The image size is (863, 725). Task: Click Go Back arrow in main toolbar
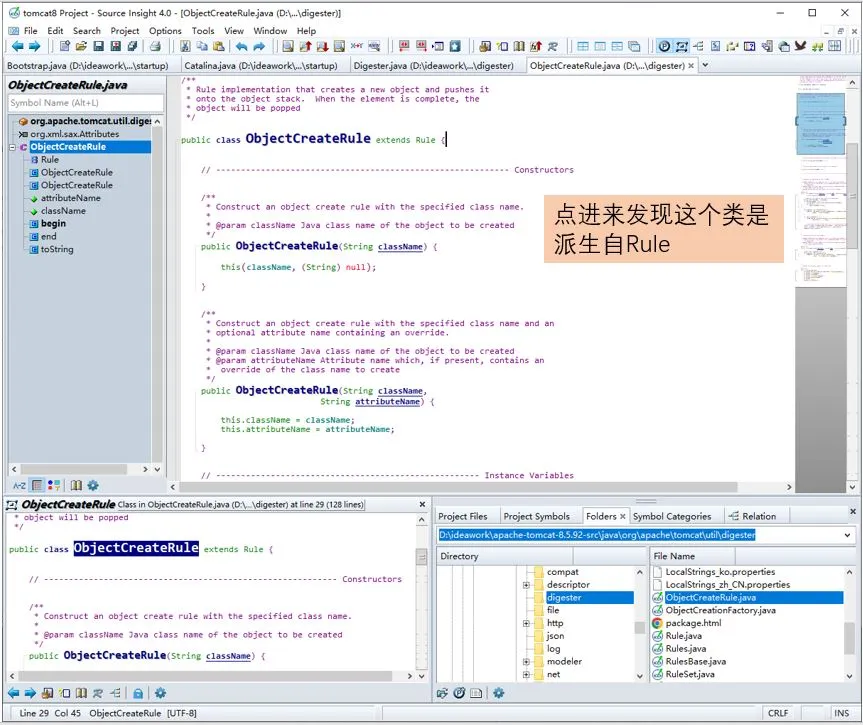point(17,47)
